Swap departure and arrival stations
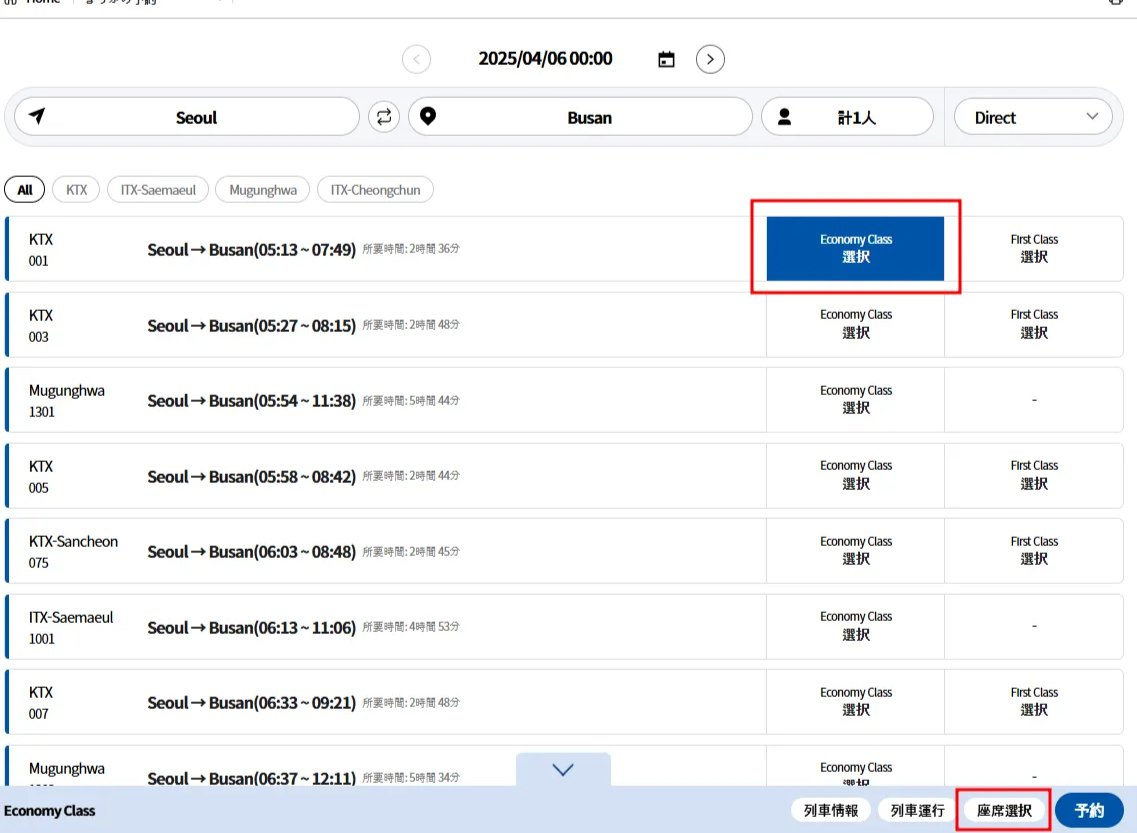Screen dimensions: 1137x833 point(383,117)
